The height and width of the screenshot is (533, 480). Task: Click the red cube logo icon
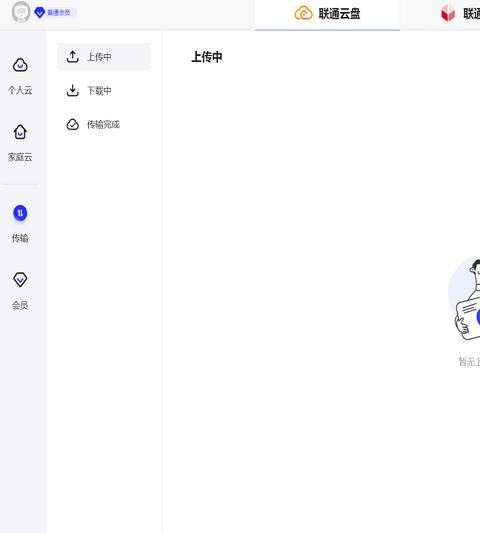[448, 14]
